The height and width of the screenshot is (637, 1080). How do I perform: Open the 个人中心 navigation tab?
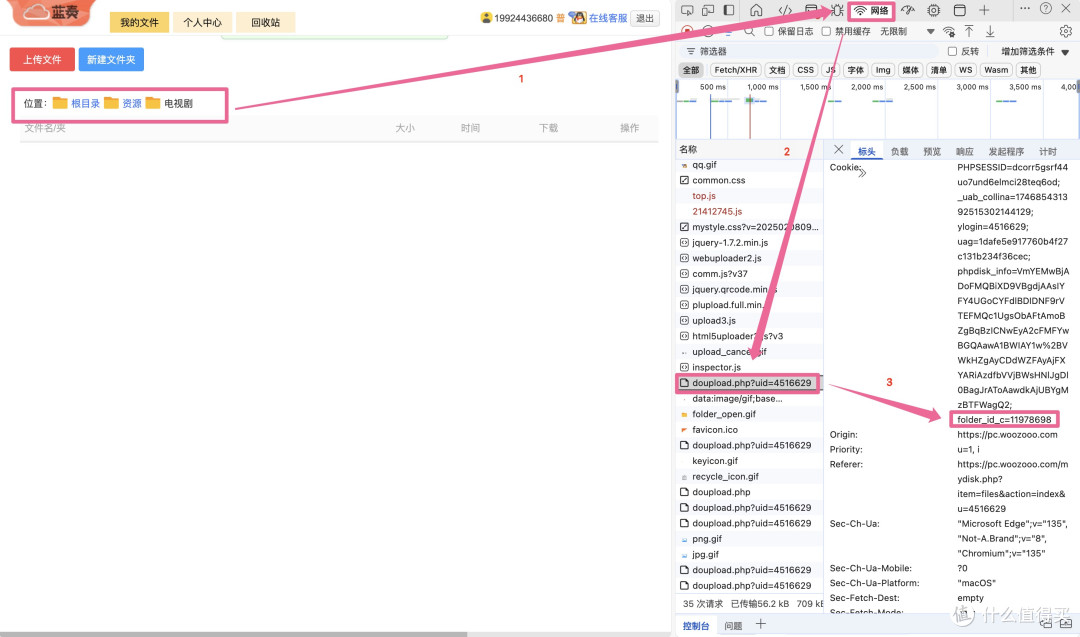(202, 22)
